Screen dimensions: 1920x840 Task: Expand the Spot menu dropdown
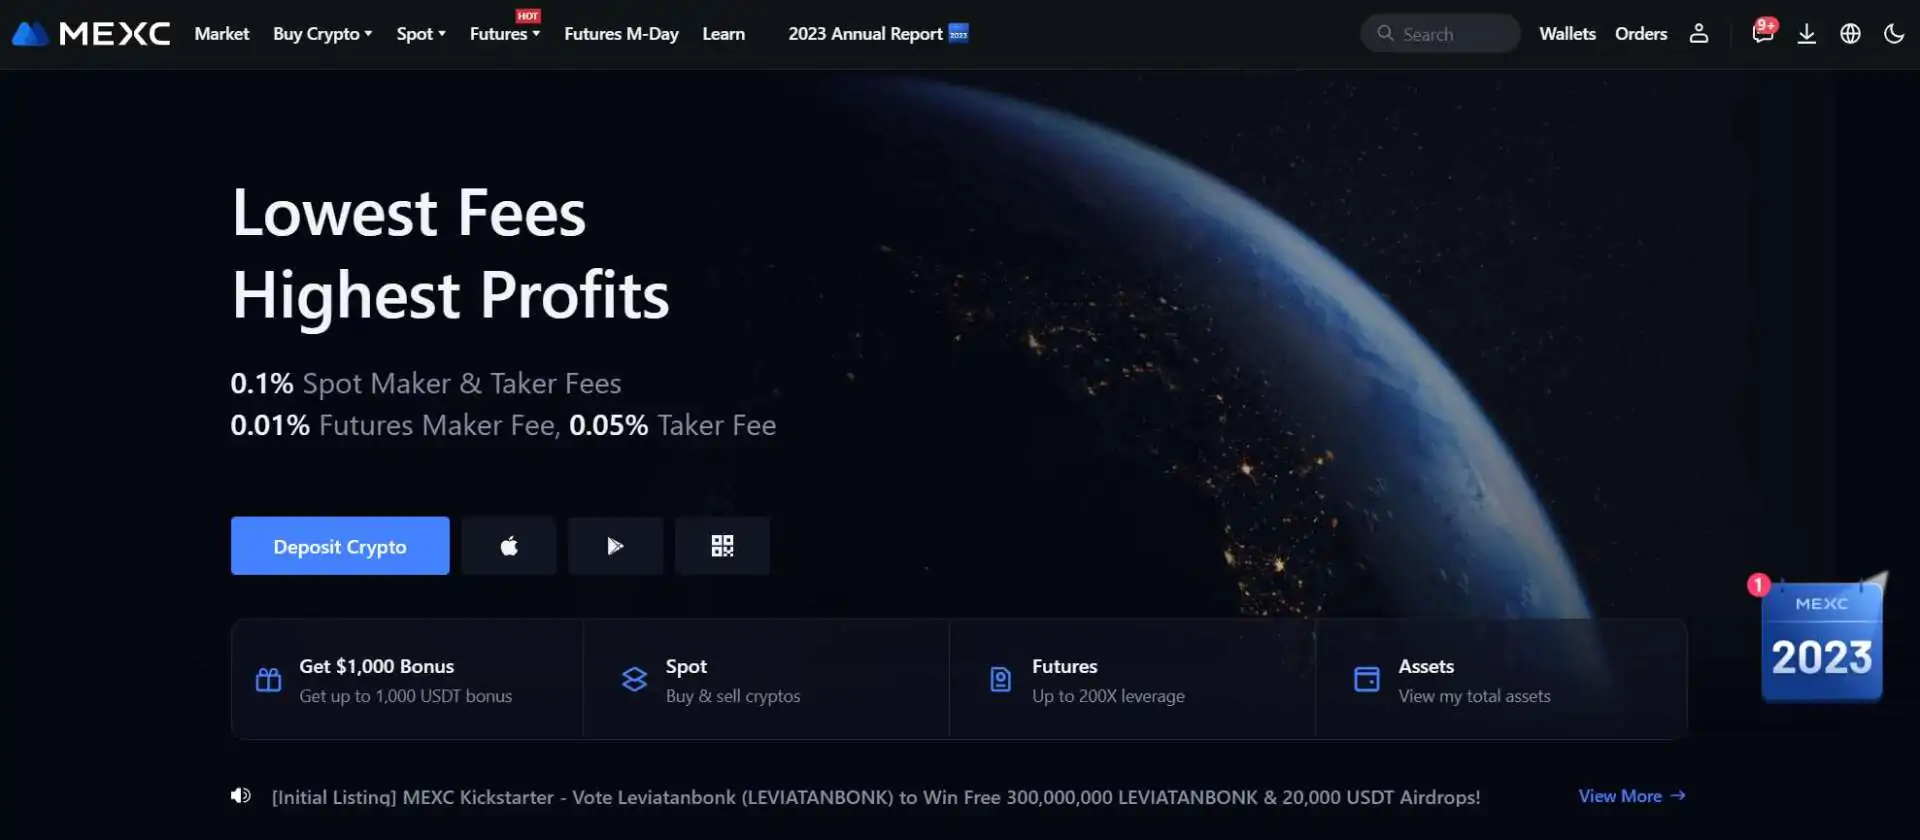pyautogui.click(x=421, y=34)
